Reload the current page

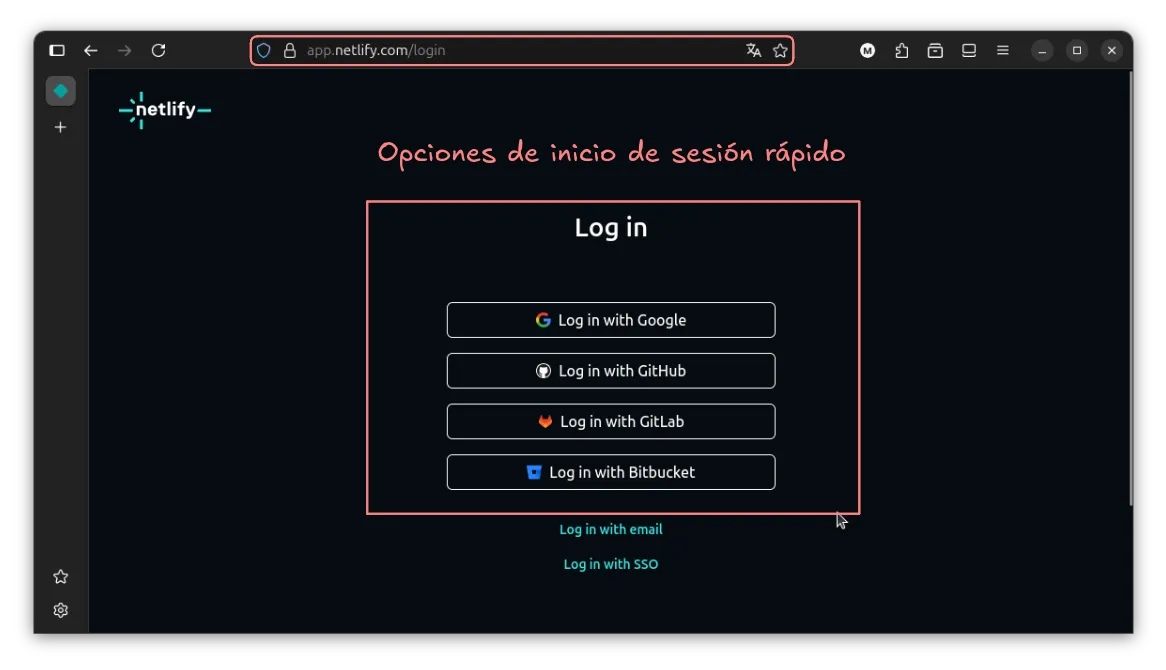[x=158, y=50]
